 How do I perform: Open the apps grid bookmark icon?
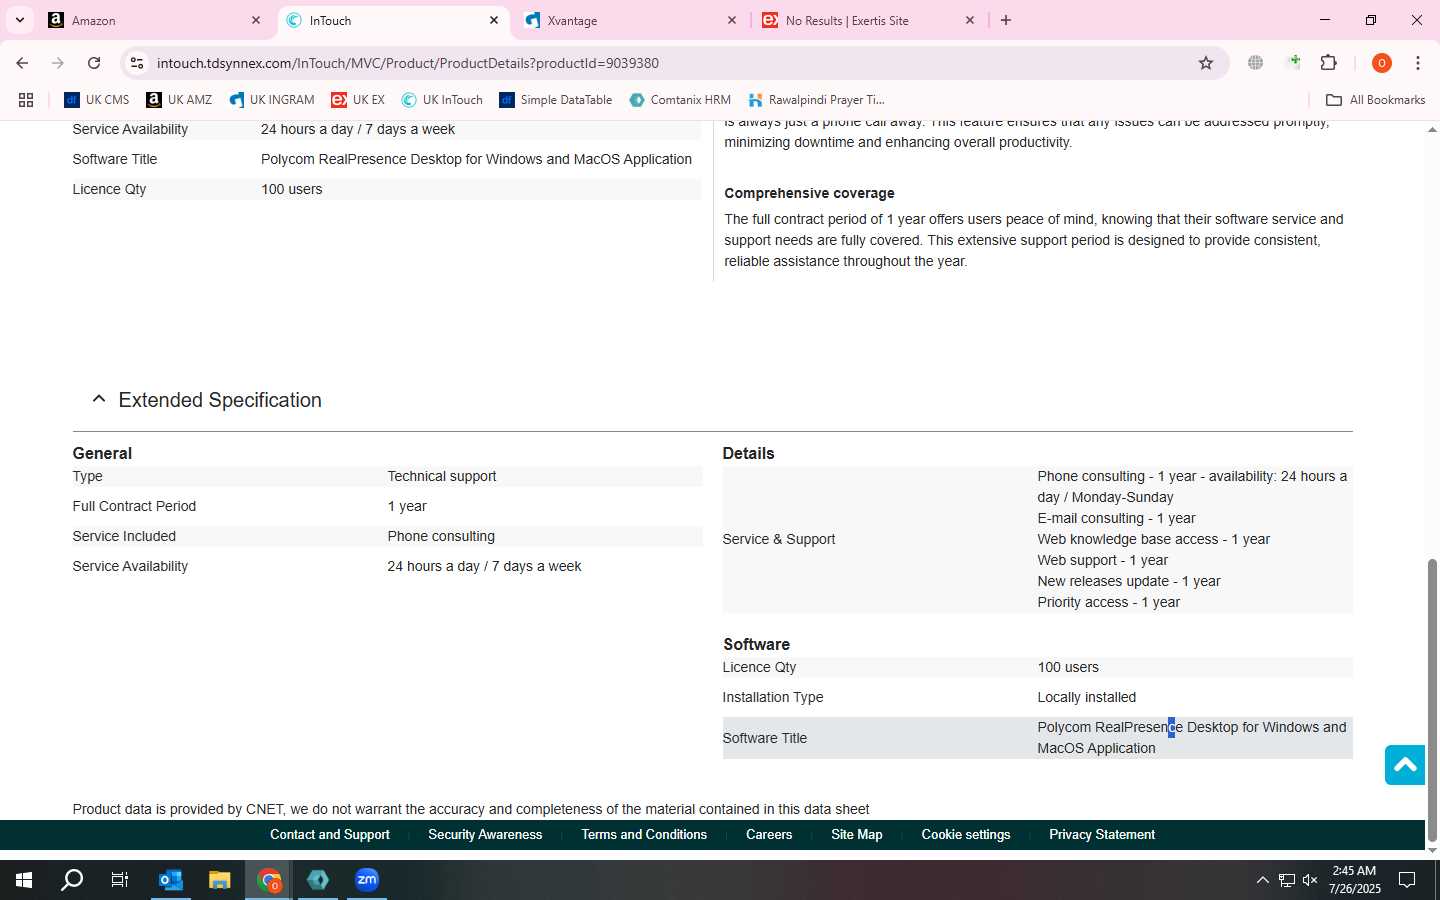point(26,100)
